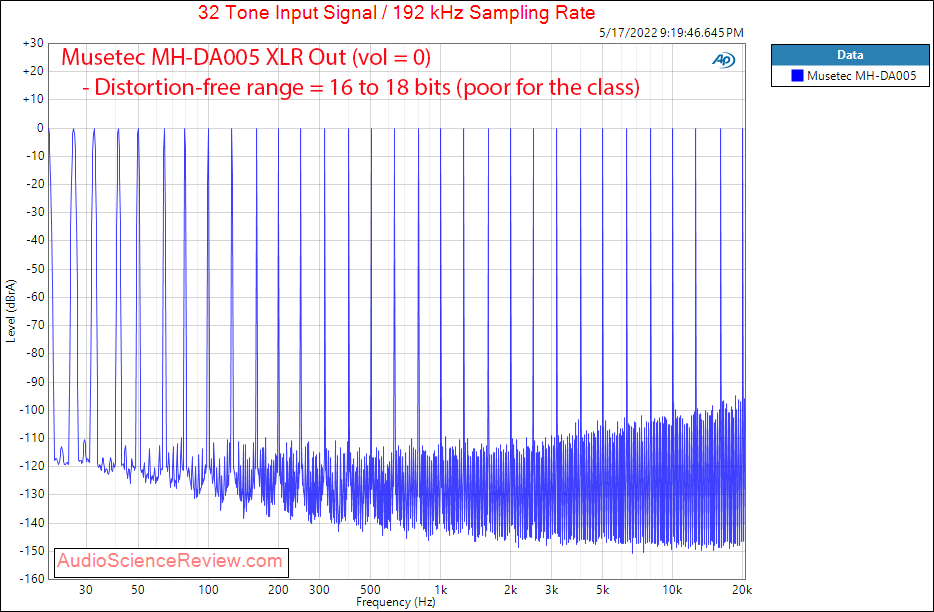Select the Musetec MH-DA005 legend entry label
The image size is (934, 612).
pos(861,76)
